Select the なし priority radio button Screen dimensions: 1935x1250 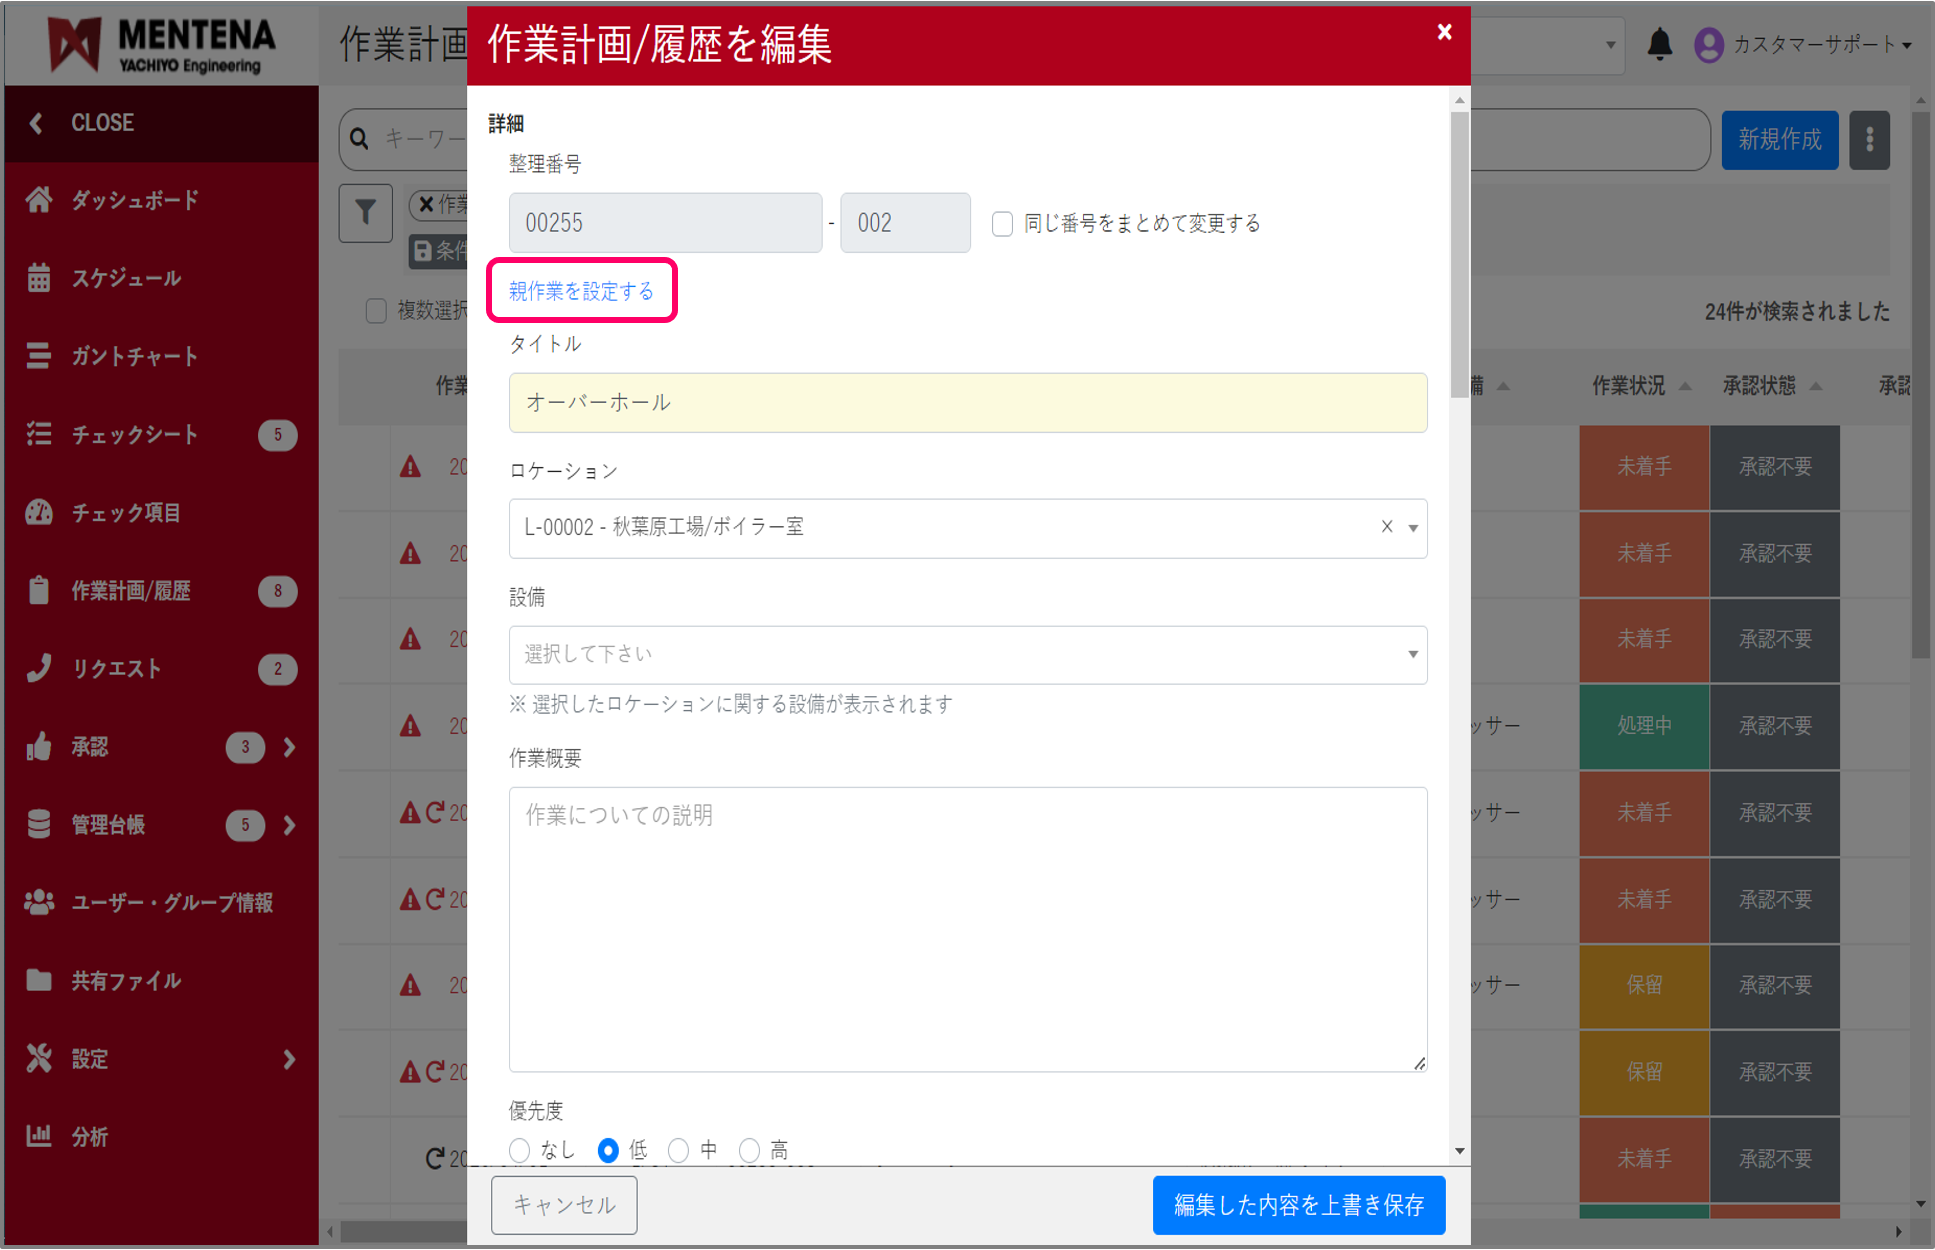point(519,1151)
